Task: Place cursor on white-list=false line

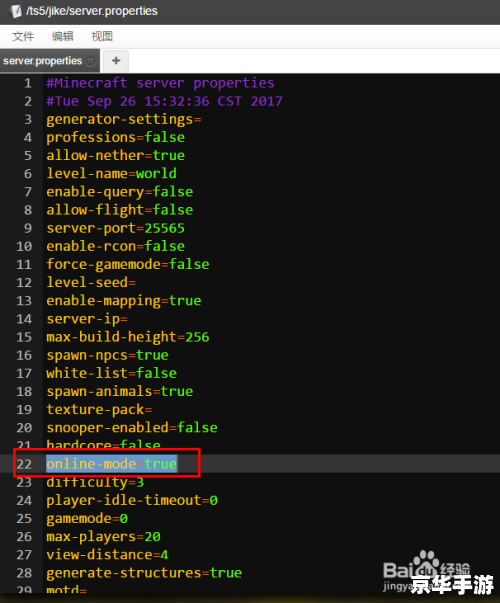Action: click(x=112, y=373)
